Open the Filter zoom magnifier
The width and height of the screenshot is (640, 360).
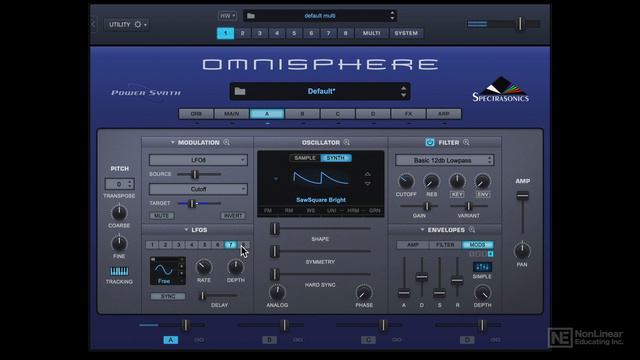466,142
